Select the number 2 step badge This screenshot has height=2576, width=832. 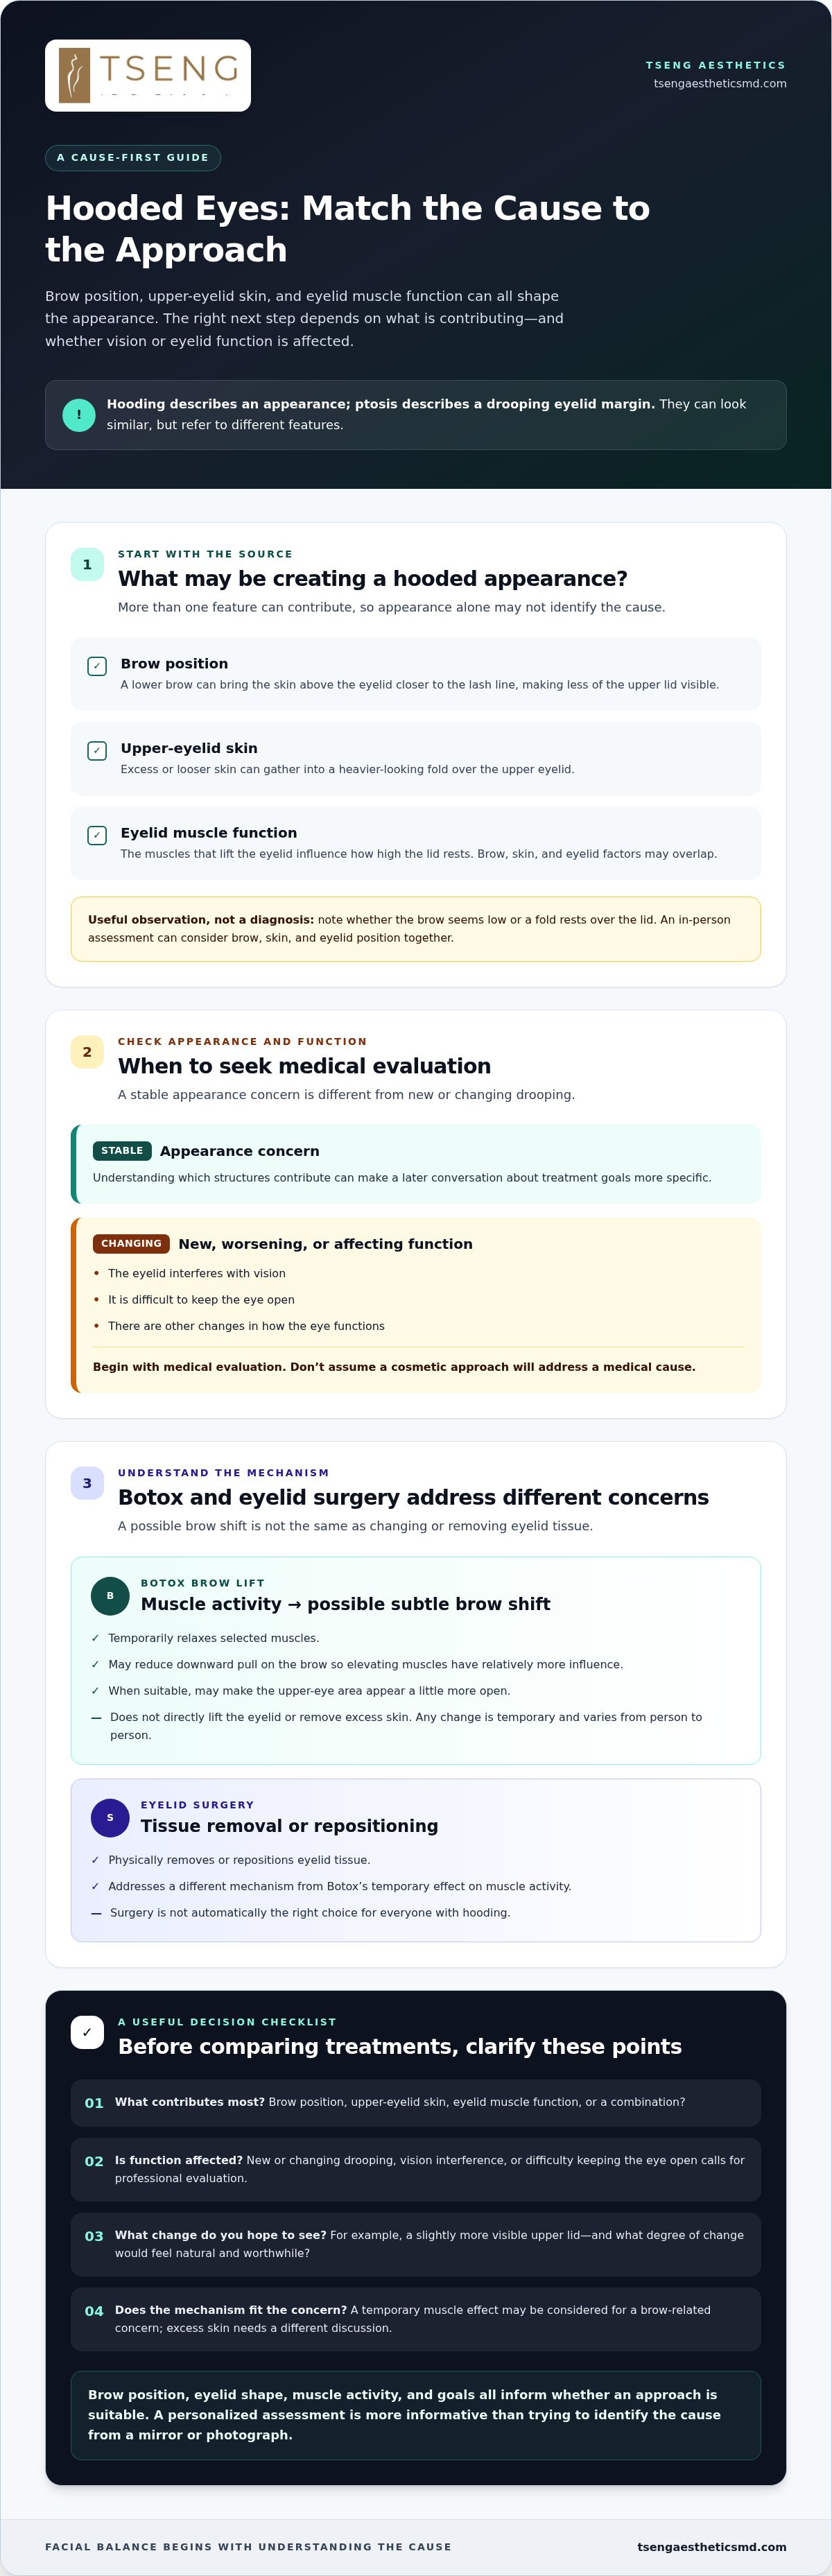point(87,1052)
